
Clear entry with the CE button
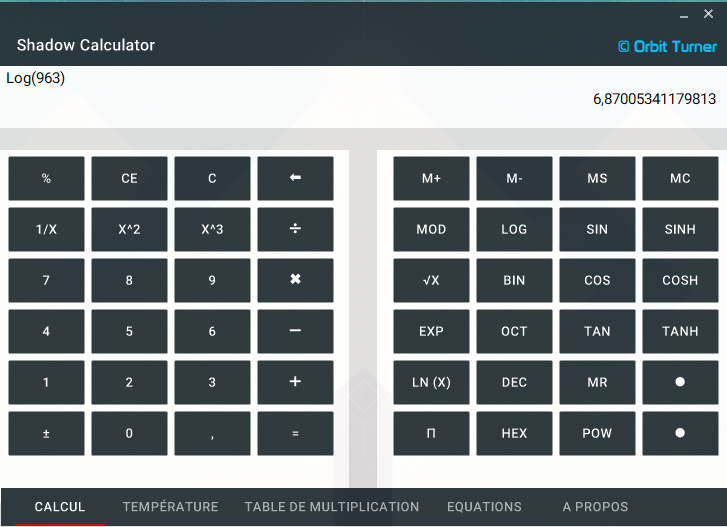click(x=129, y=178)
